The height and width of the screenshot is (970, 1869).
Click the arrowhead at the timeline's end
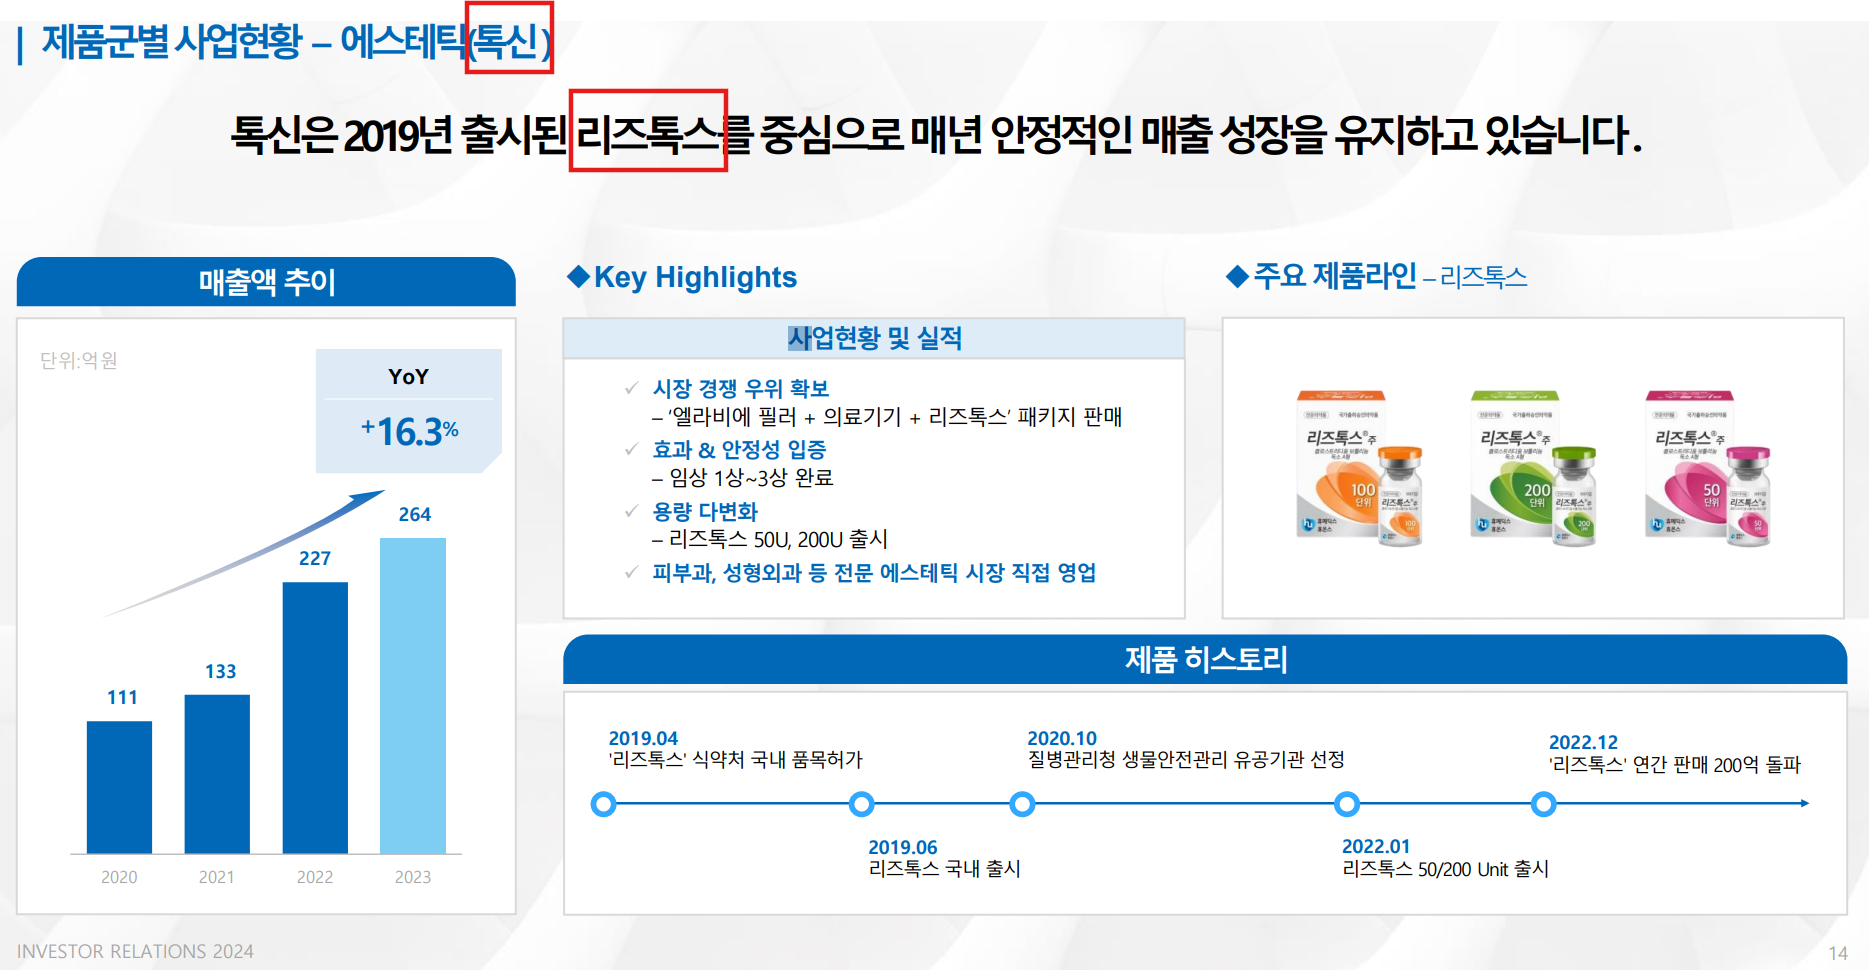[1804, 803]
